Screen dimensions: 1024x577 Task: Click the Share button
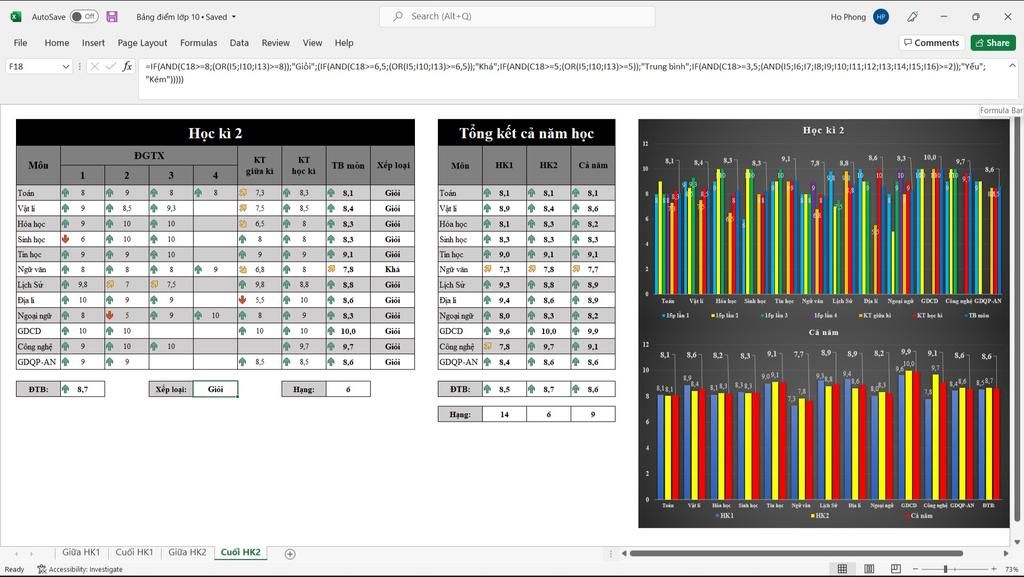pyautogui.click(x=993, y=42)
